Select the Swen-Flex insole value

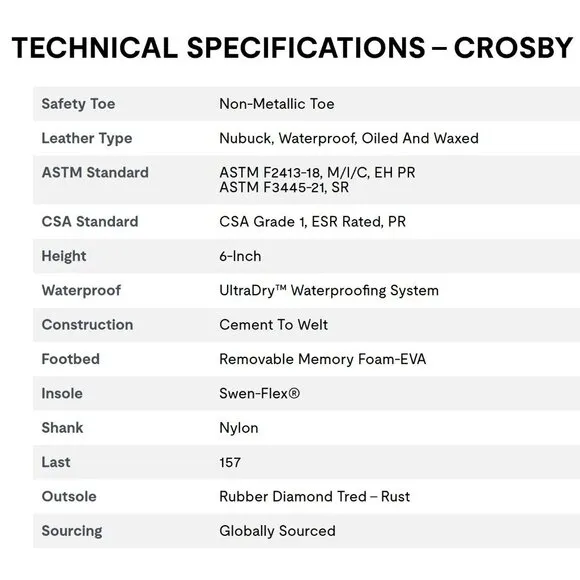coord(259,394)
